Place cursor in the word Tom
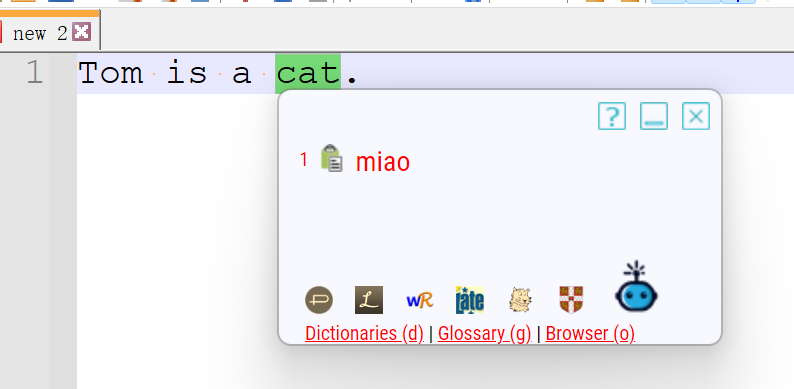The height and width of the screenshot is (389, 794). click(110, 73)
